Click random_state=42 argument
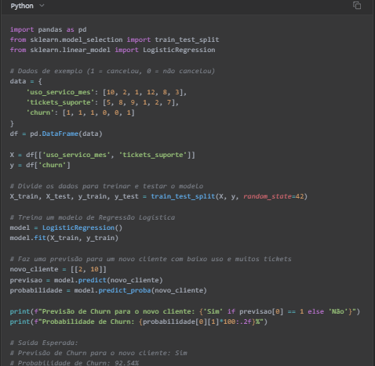The image size is (375, 366). point(273,196)
